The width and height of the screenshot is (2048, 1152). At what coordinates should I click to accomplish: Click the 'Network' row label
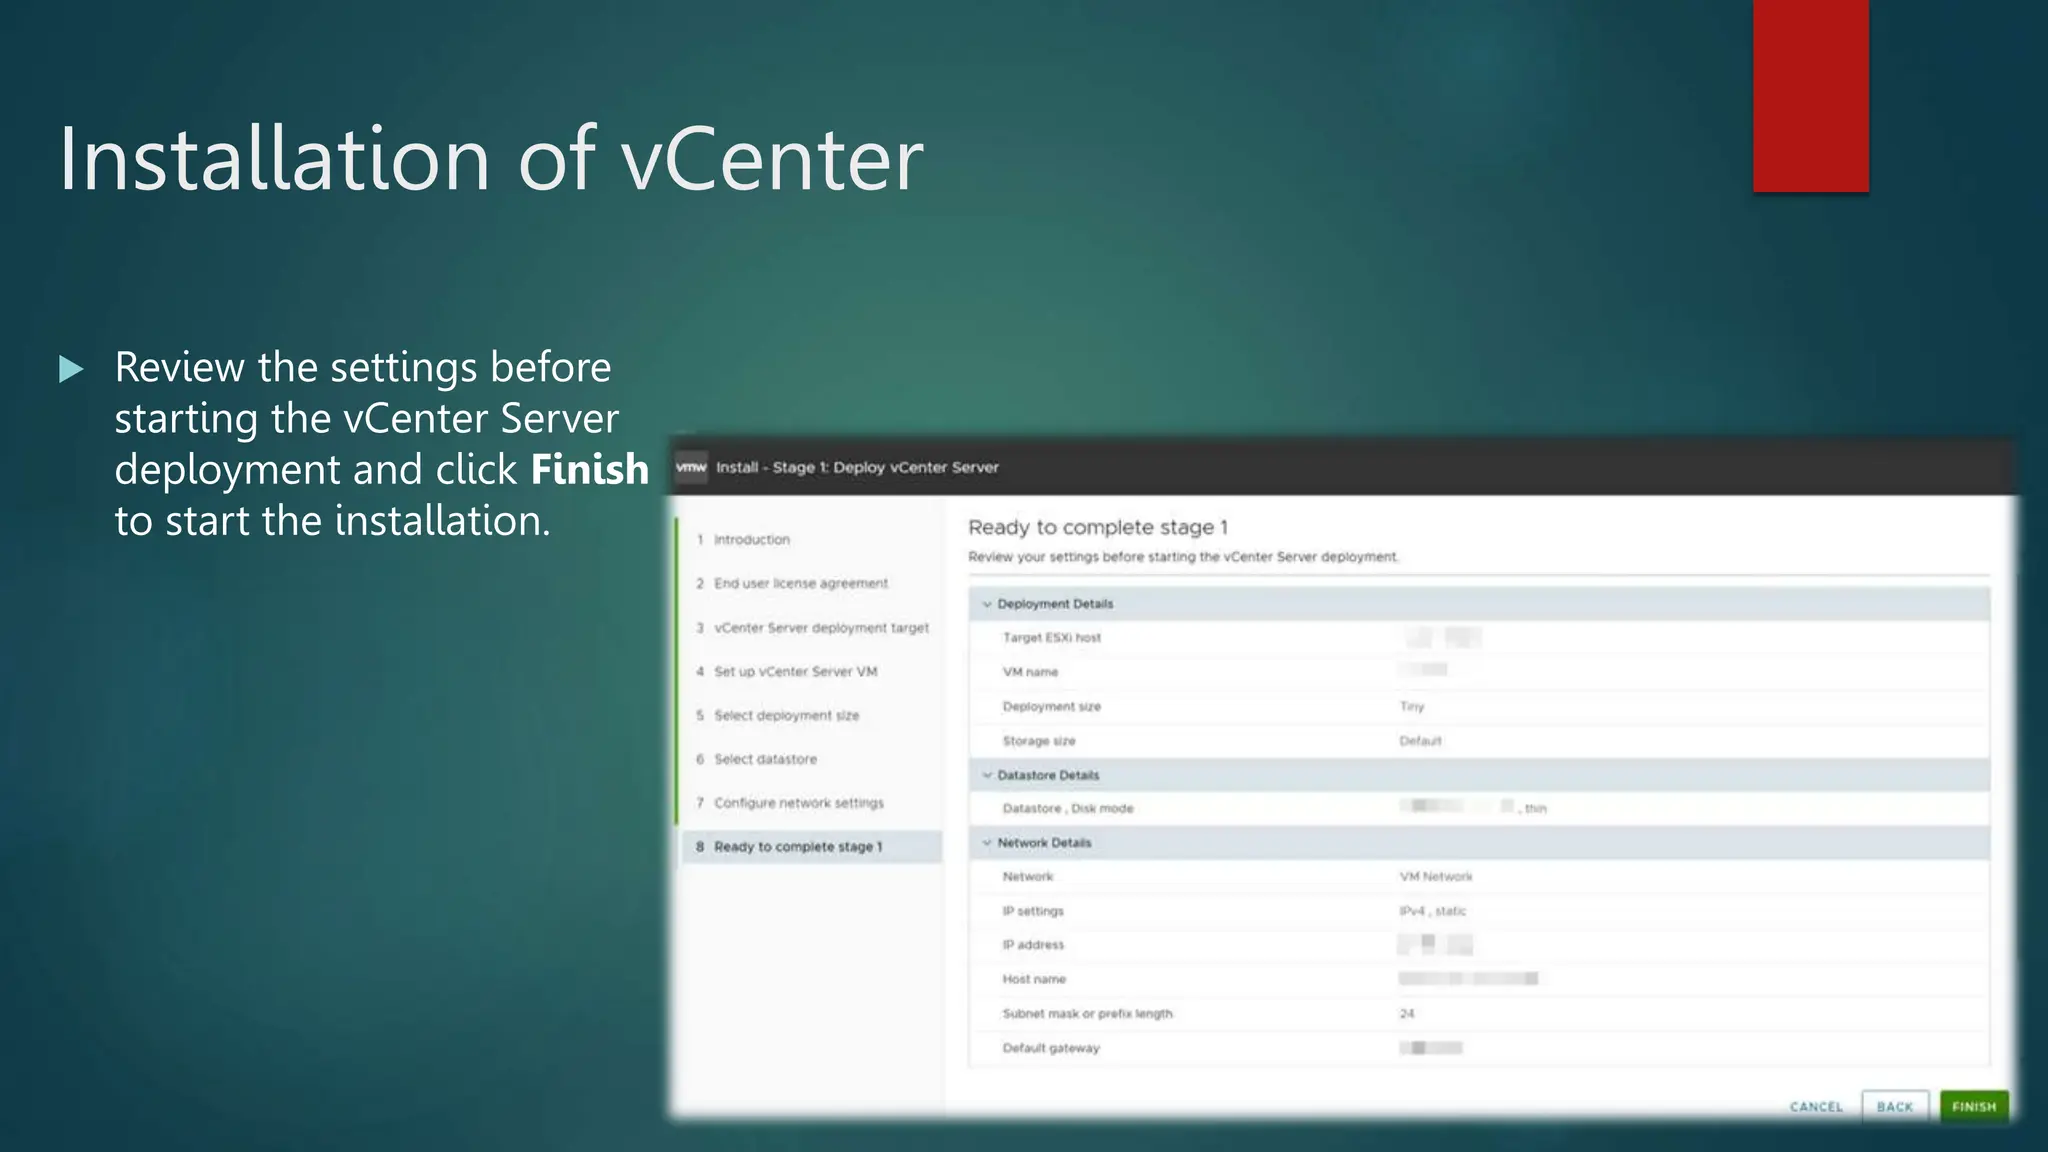click(1027, 877)
